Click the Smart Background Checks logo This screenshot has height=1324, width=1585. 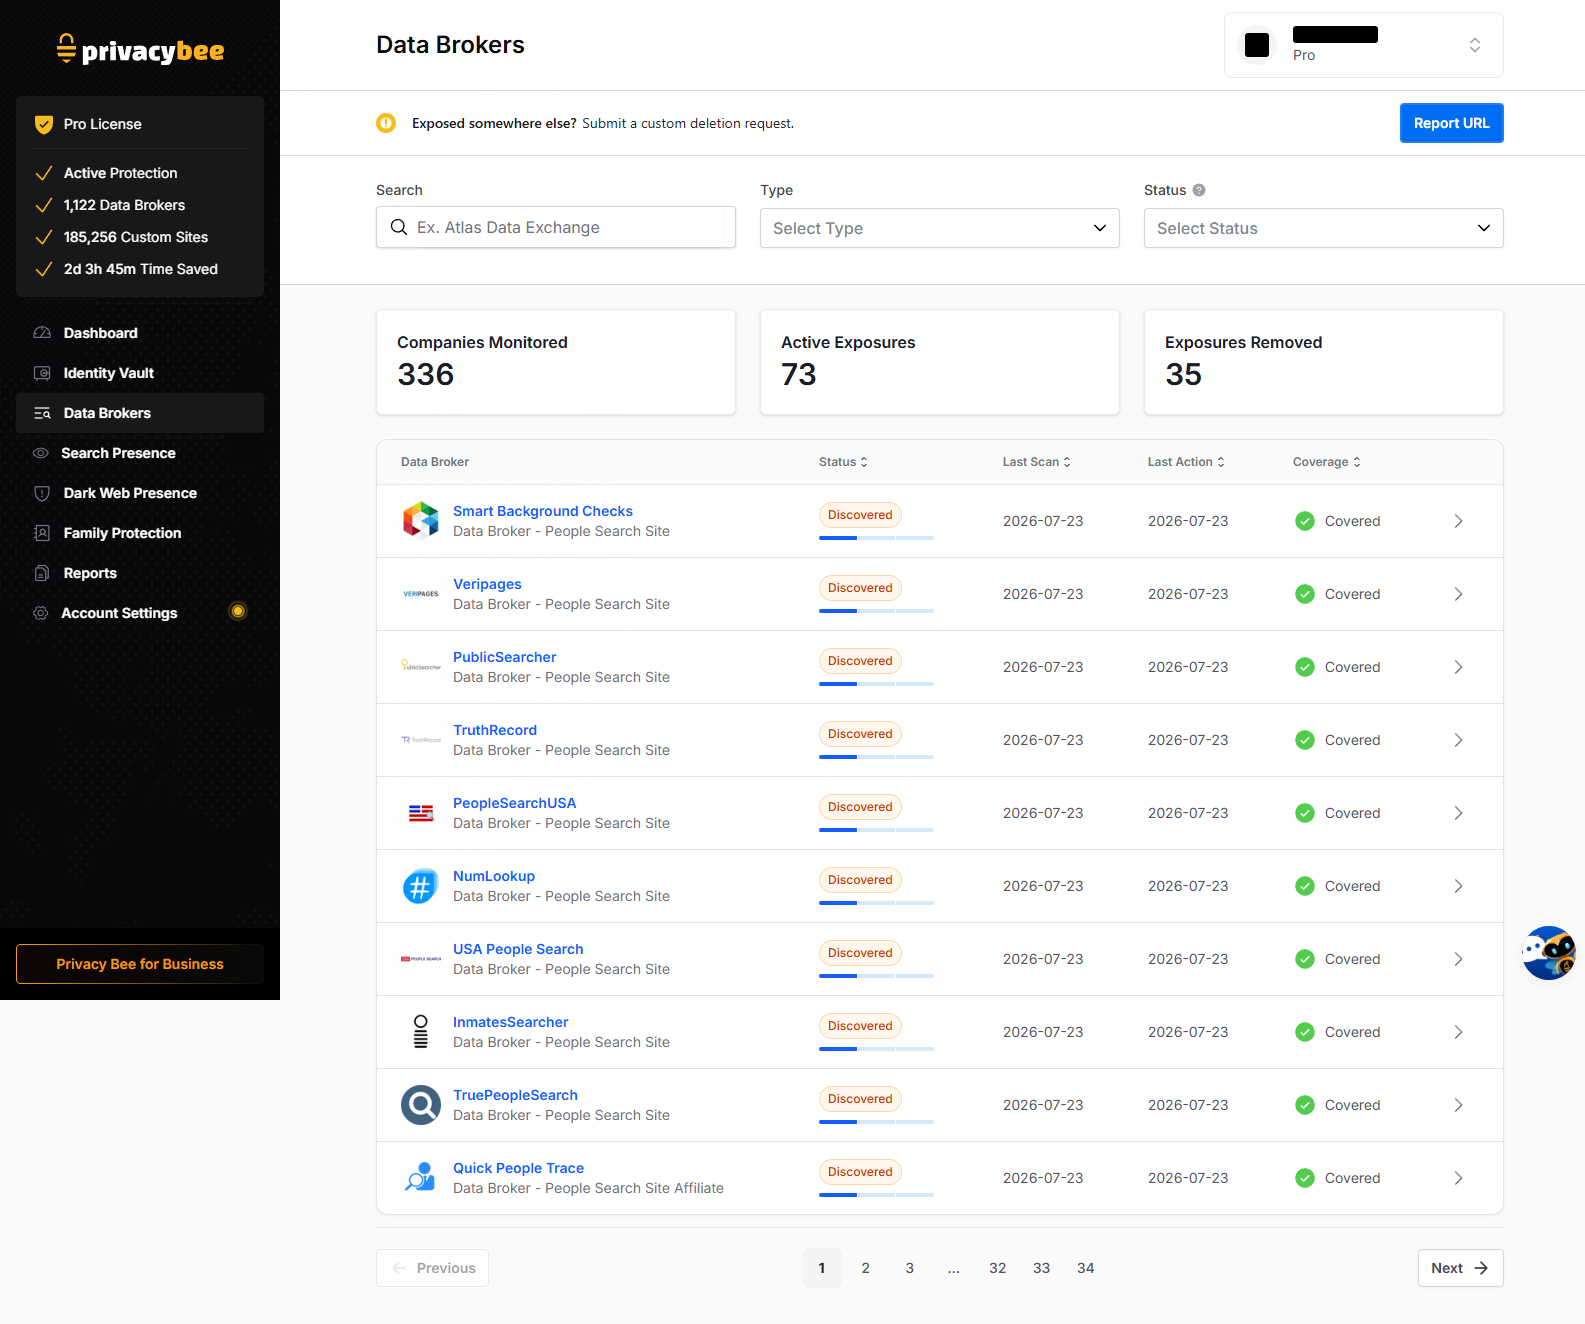(x=421, y=520)
